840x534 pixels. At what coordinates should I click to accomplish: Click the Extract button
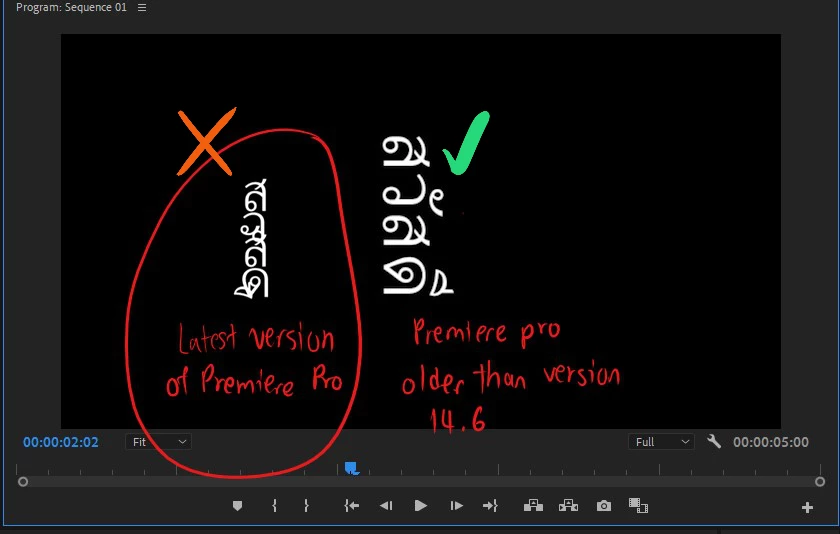click(x=568, y=505)
